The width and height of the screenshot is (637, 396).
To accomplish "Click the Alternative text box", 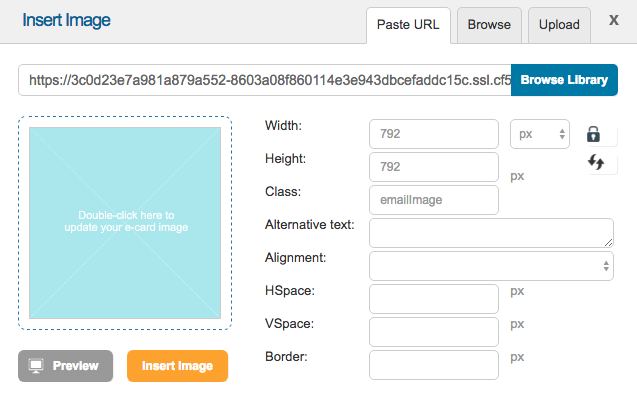I will 491,233.
